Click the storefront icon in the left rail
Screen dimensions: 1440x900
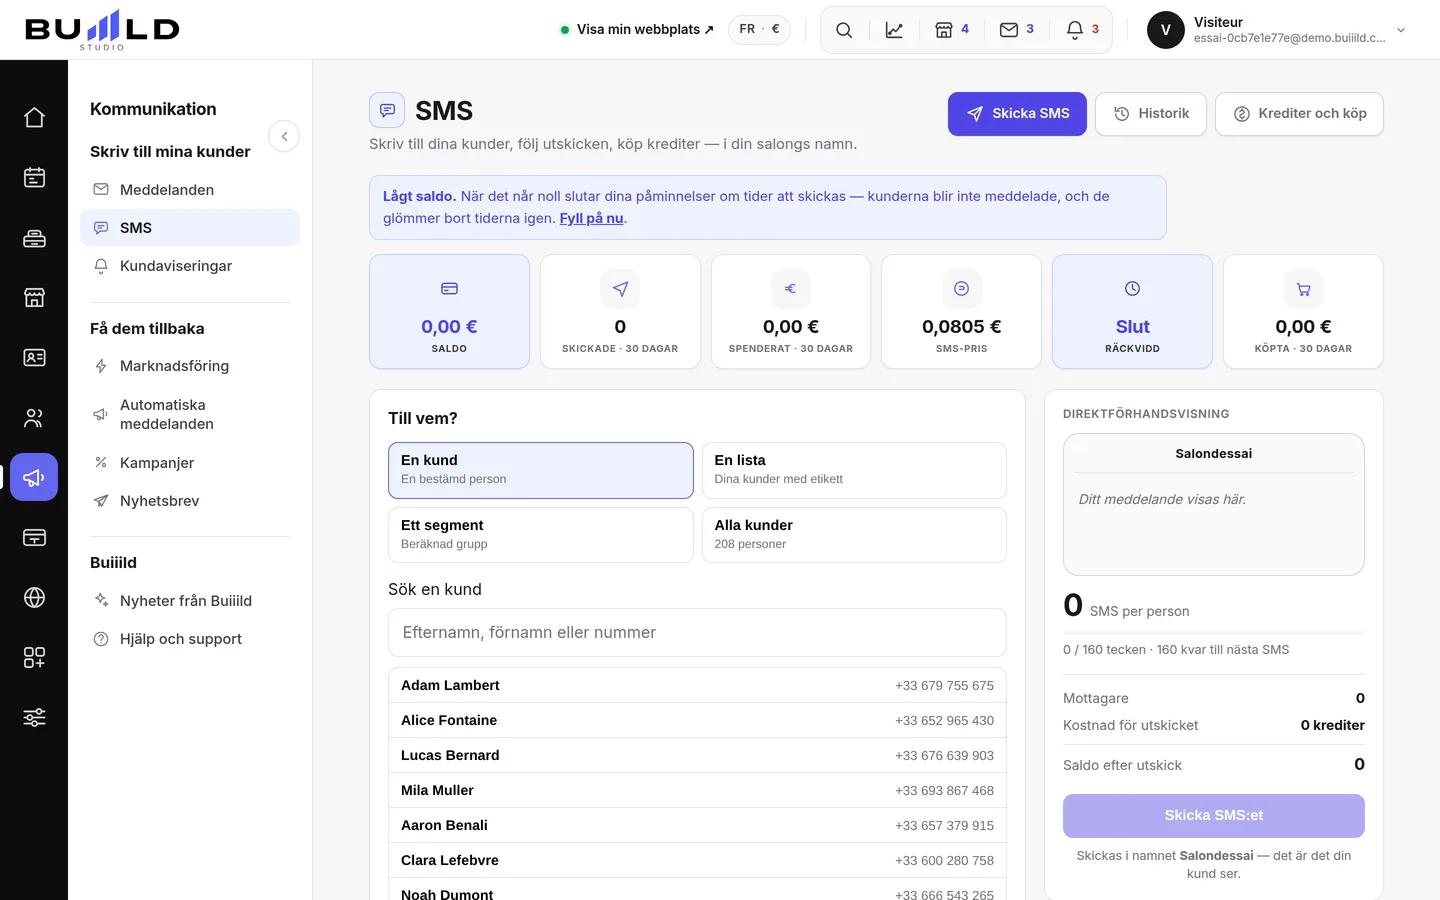click(34, 297)
